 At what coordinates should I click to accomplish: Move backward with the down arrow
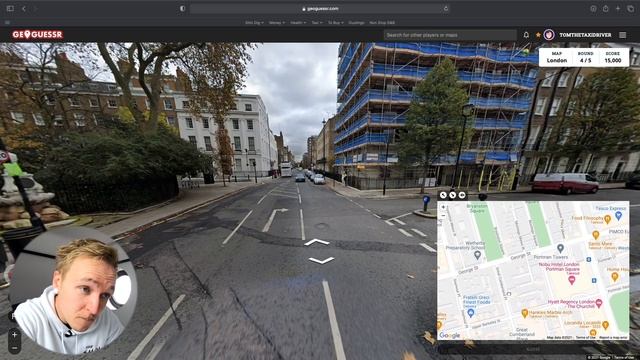[321, 260]
